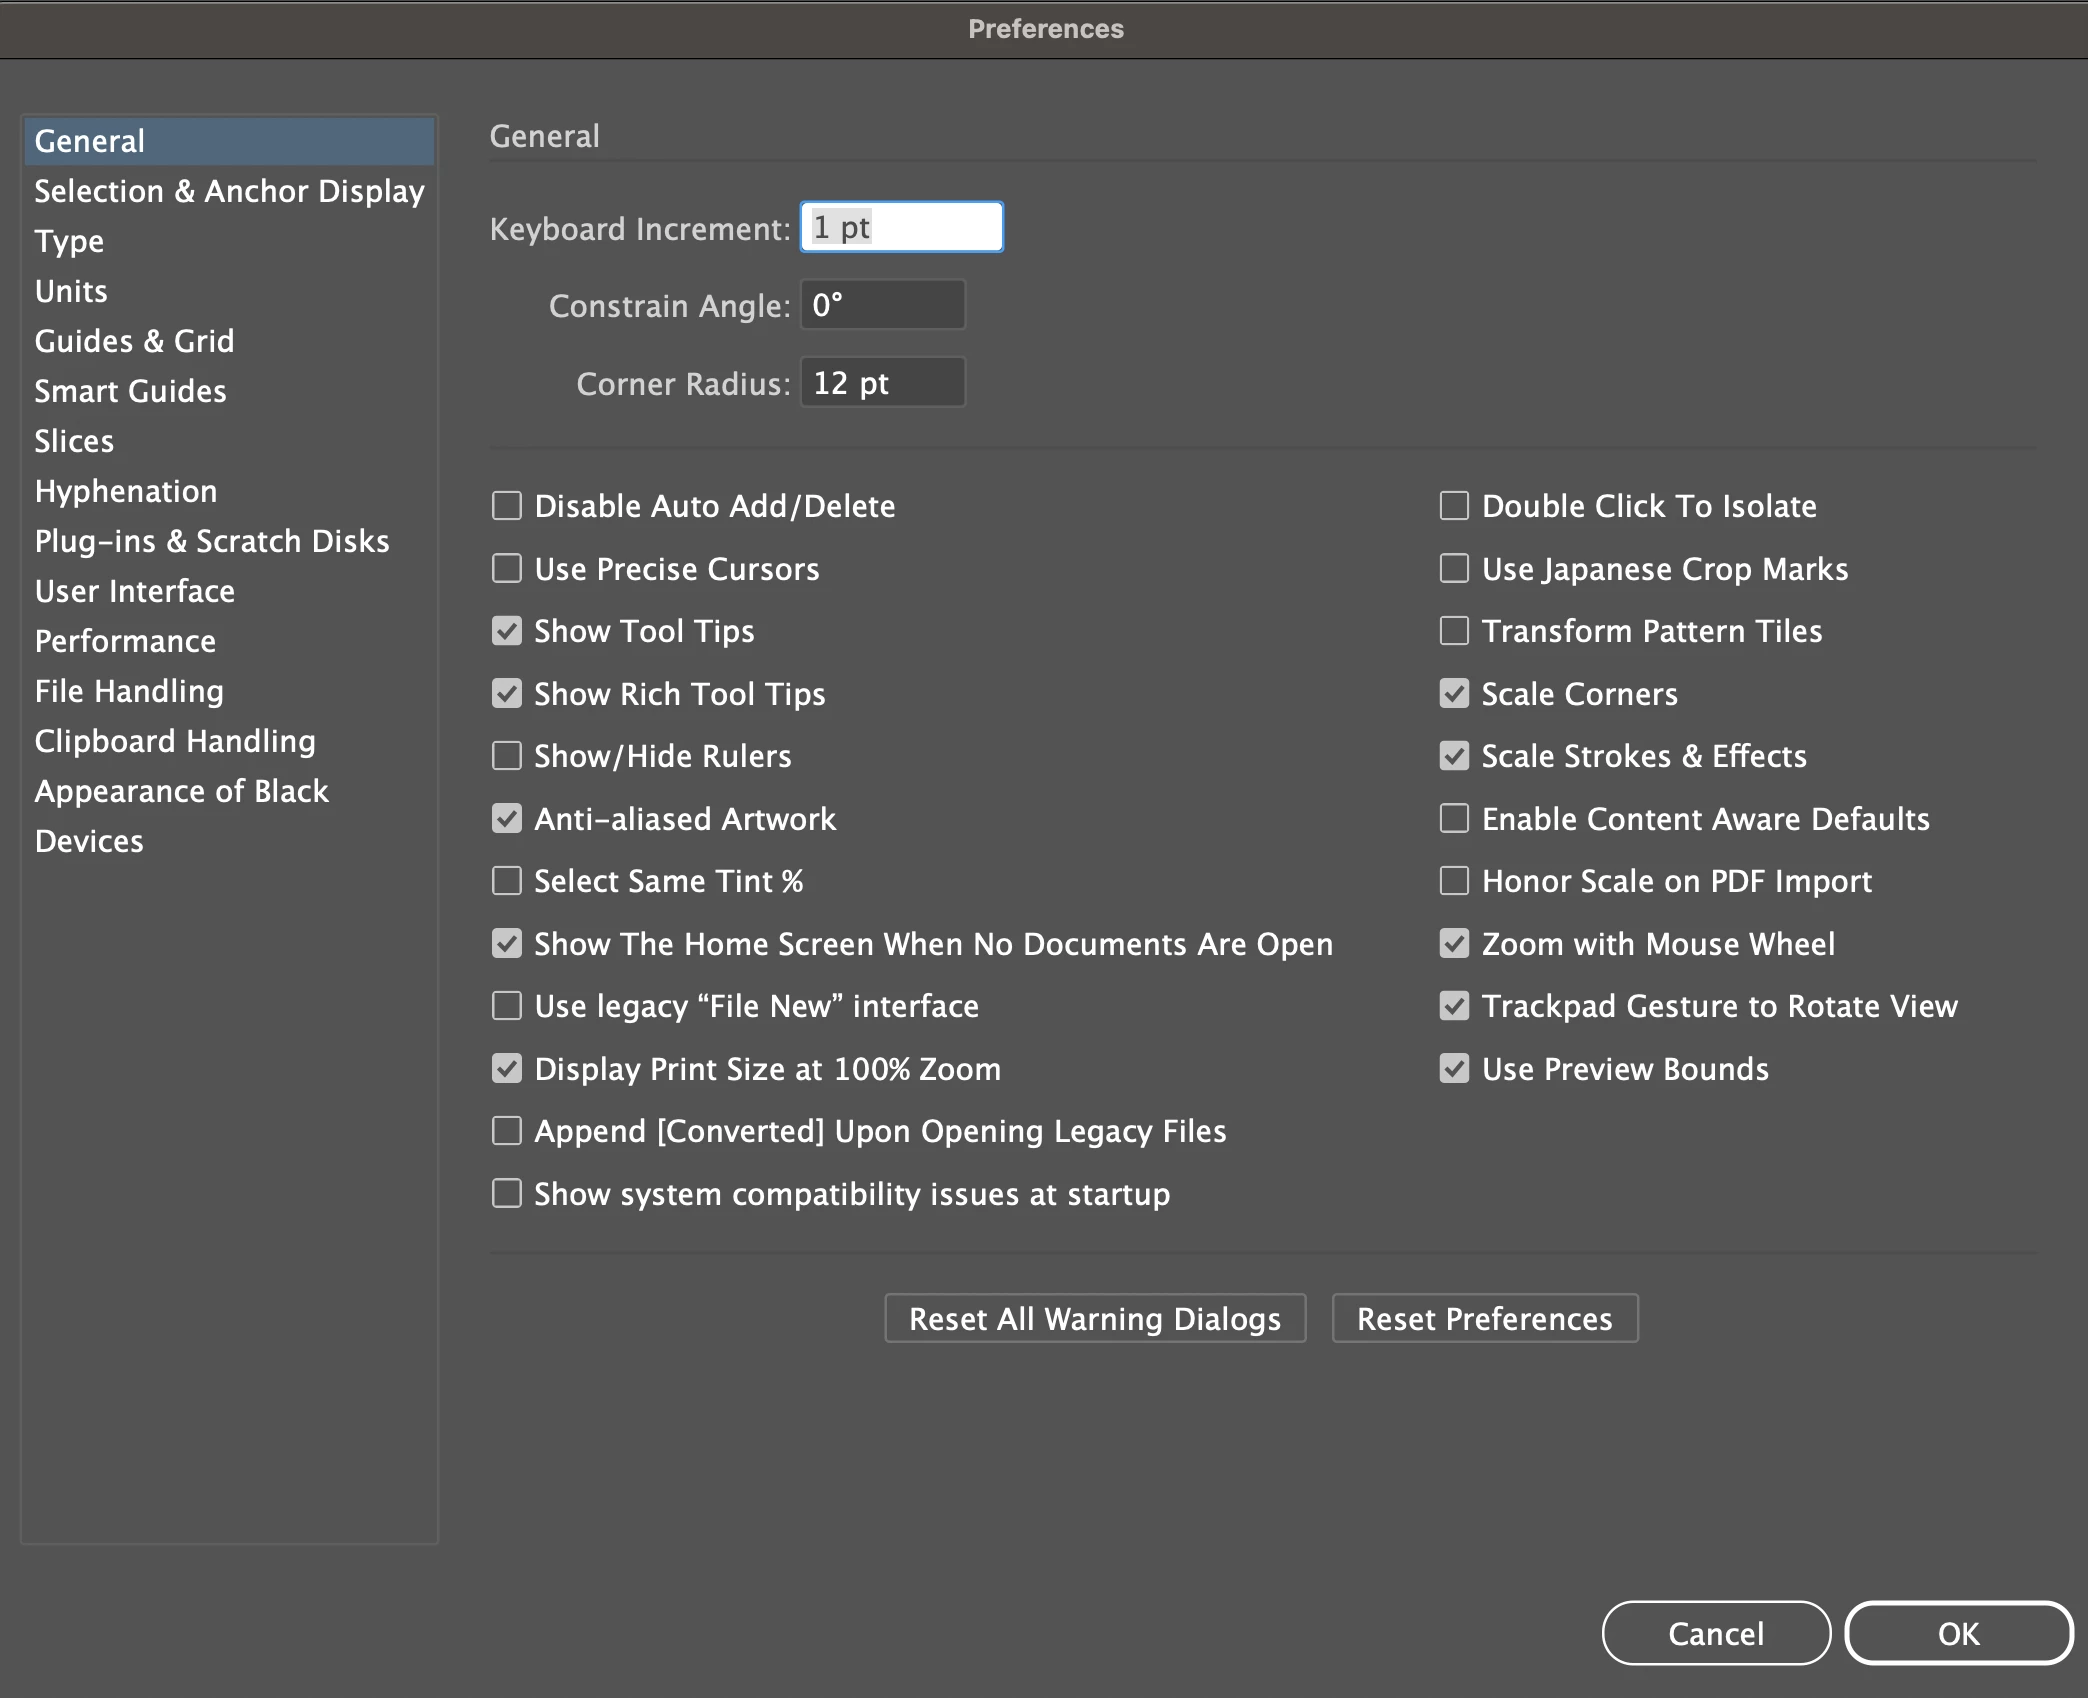2088x1698 pixels.
Task: Select User Interface in the sidebar
Action: tap(134, 591)
